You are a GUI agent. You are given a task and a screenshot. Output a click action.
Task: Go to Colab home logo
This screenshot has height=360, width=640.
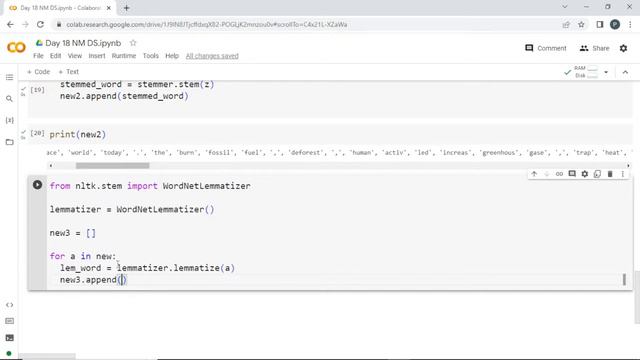16,48
